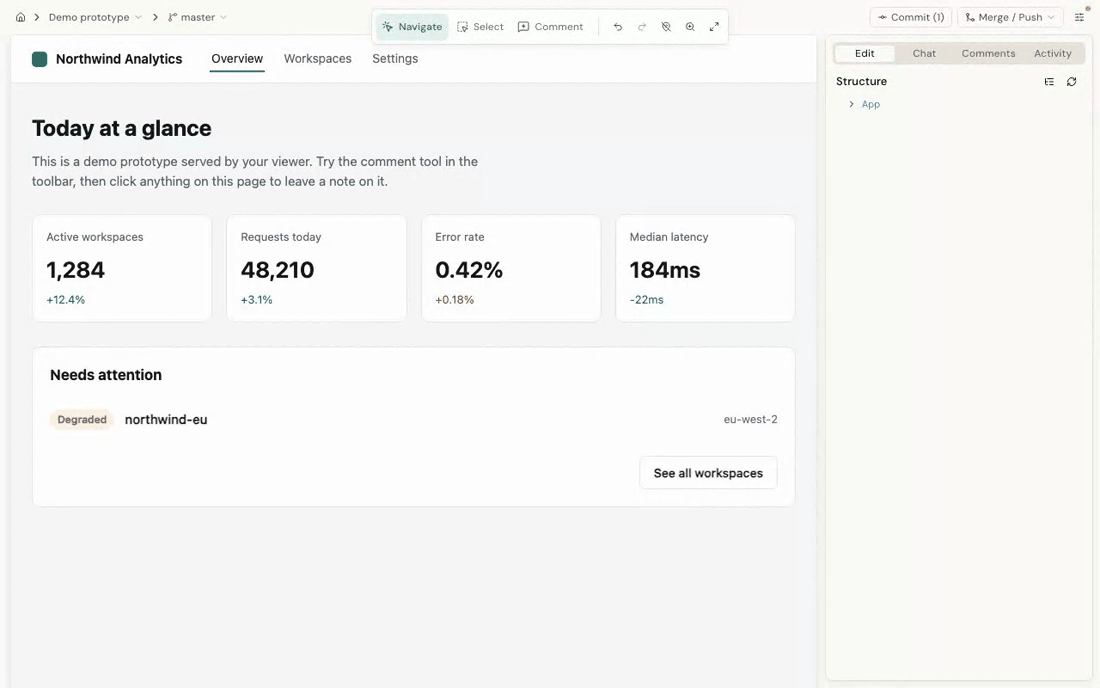Open the Demo prototype dropdown
Viewport: 1100px width, 688px height.
click(95, 18)
